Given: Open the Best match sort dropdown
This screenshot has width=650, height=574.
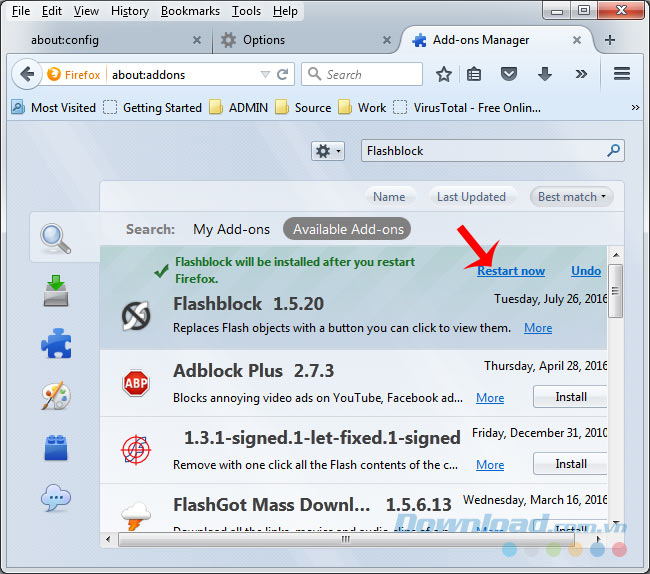Looking at the screenshot, I should pos(572,197).
